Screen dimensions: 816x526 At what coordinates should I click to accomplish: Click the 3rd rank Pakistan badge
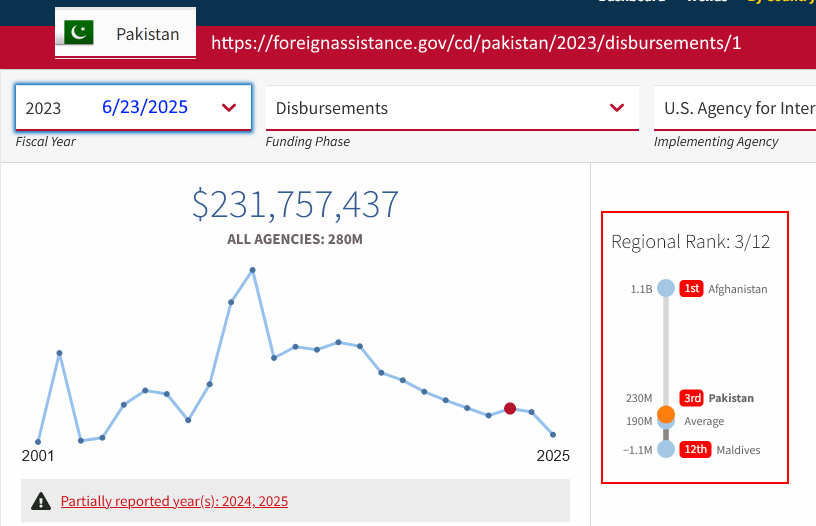pyautogui.click(x=692, y=398)
